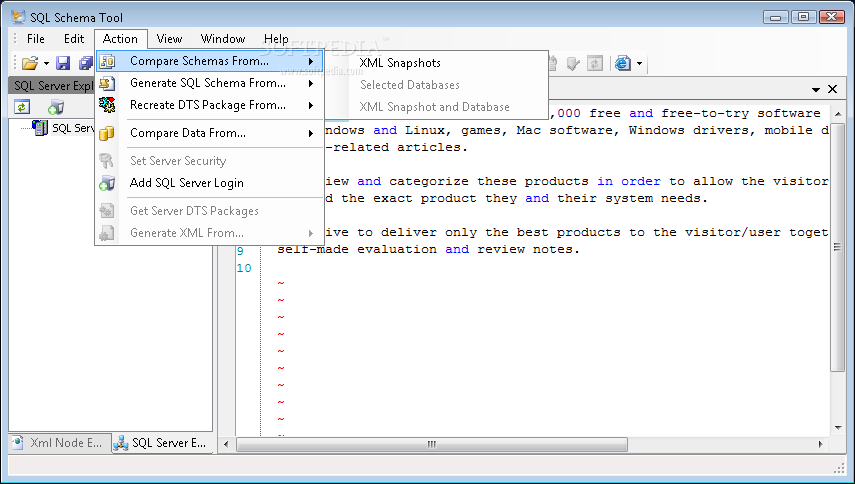Expand the Generate XML From submenu arrow
This screenshot has height=484, width=855.
click(x=311, y=233)
